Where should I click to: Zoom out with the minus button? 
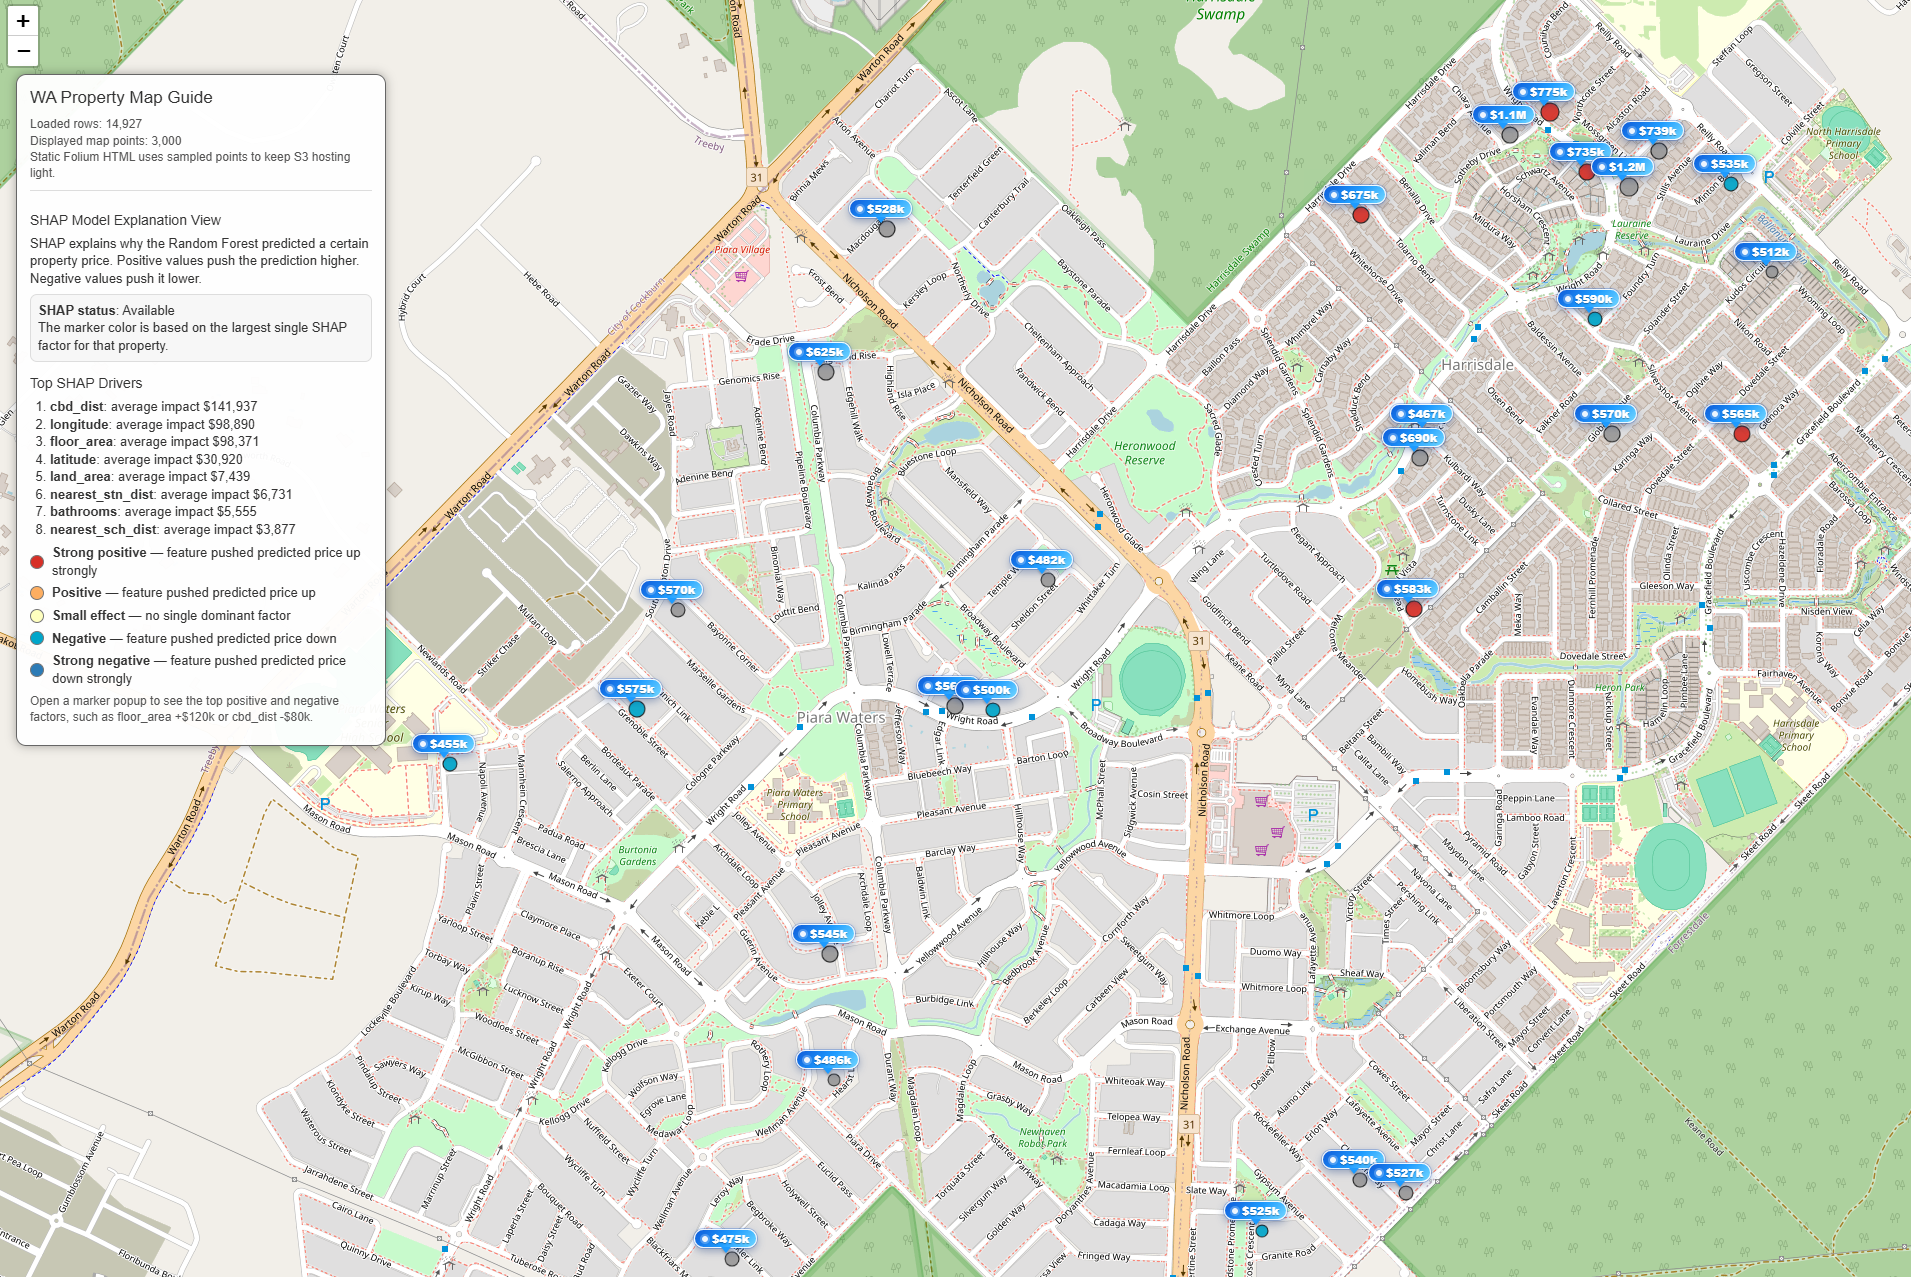23,51
